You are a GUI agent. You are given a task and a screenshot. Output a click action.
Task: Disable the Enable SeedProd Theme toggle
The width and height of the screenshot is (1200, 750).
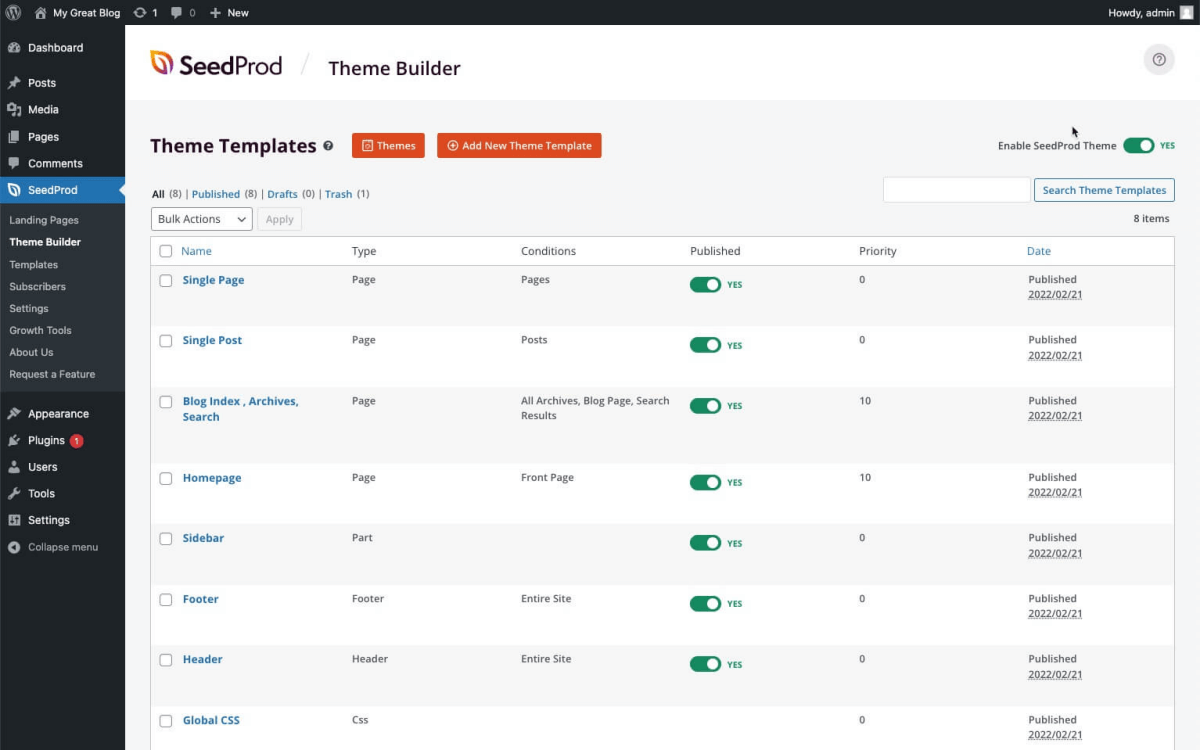pos(1139,145)
